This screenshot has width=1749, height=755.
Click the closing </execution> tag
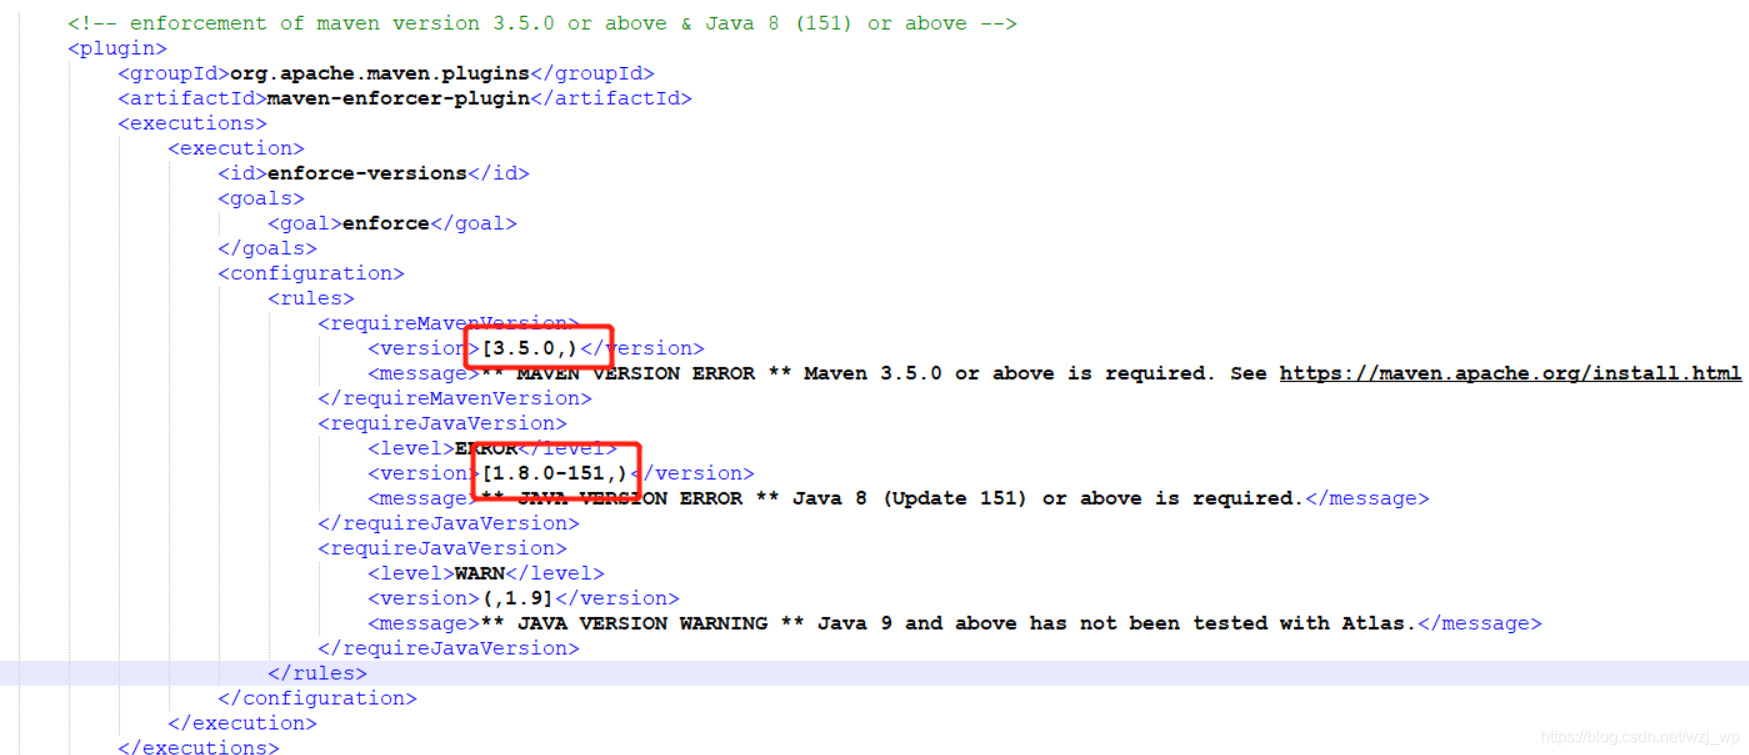click(242, 723)
